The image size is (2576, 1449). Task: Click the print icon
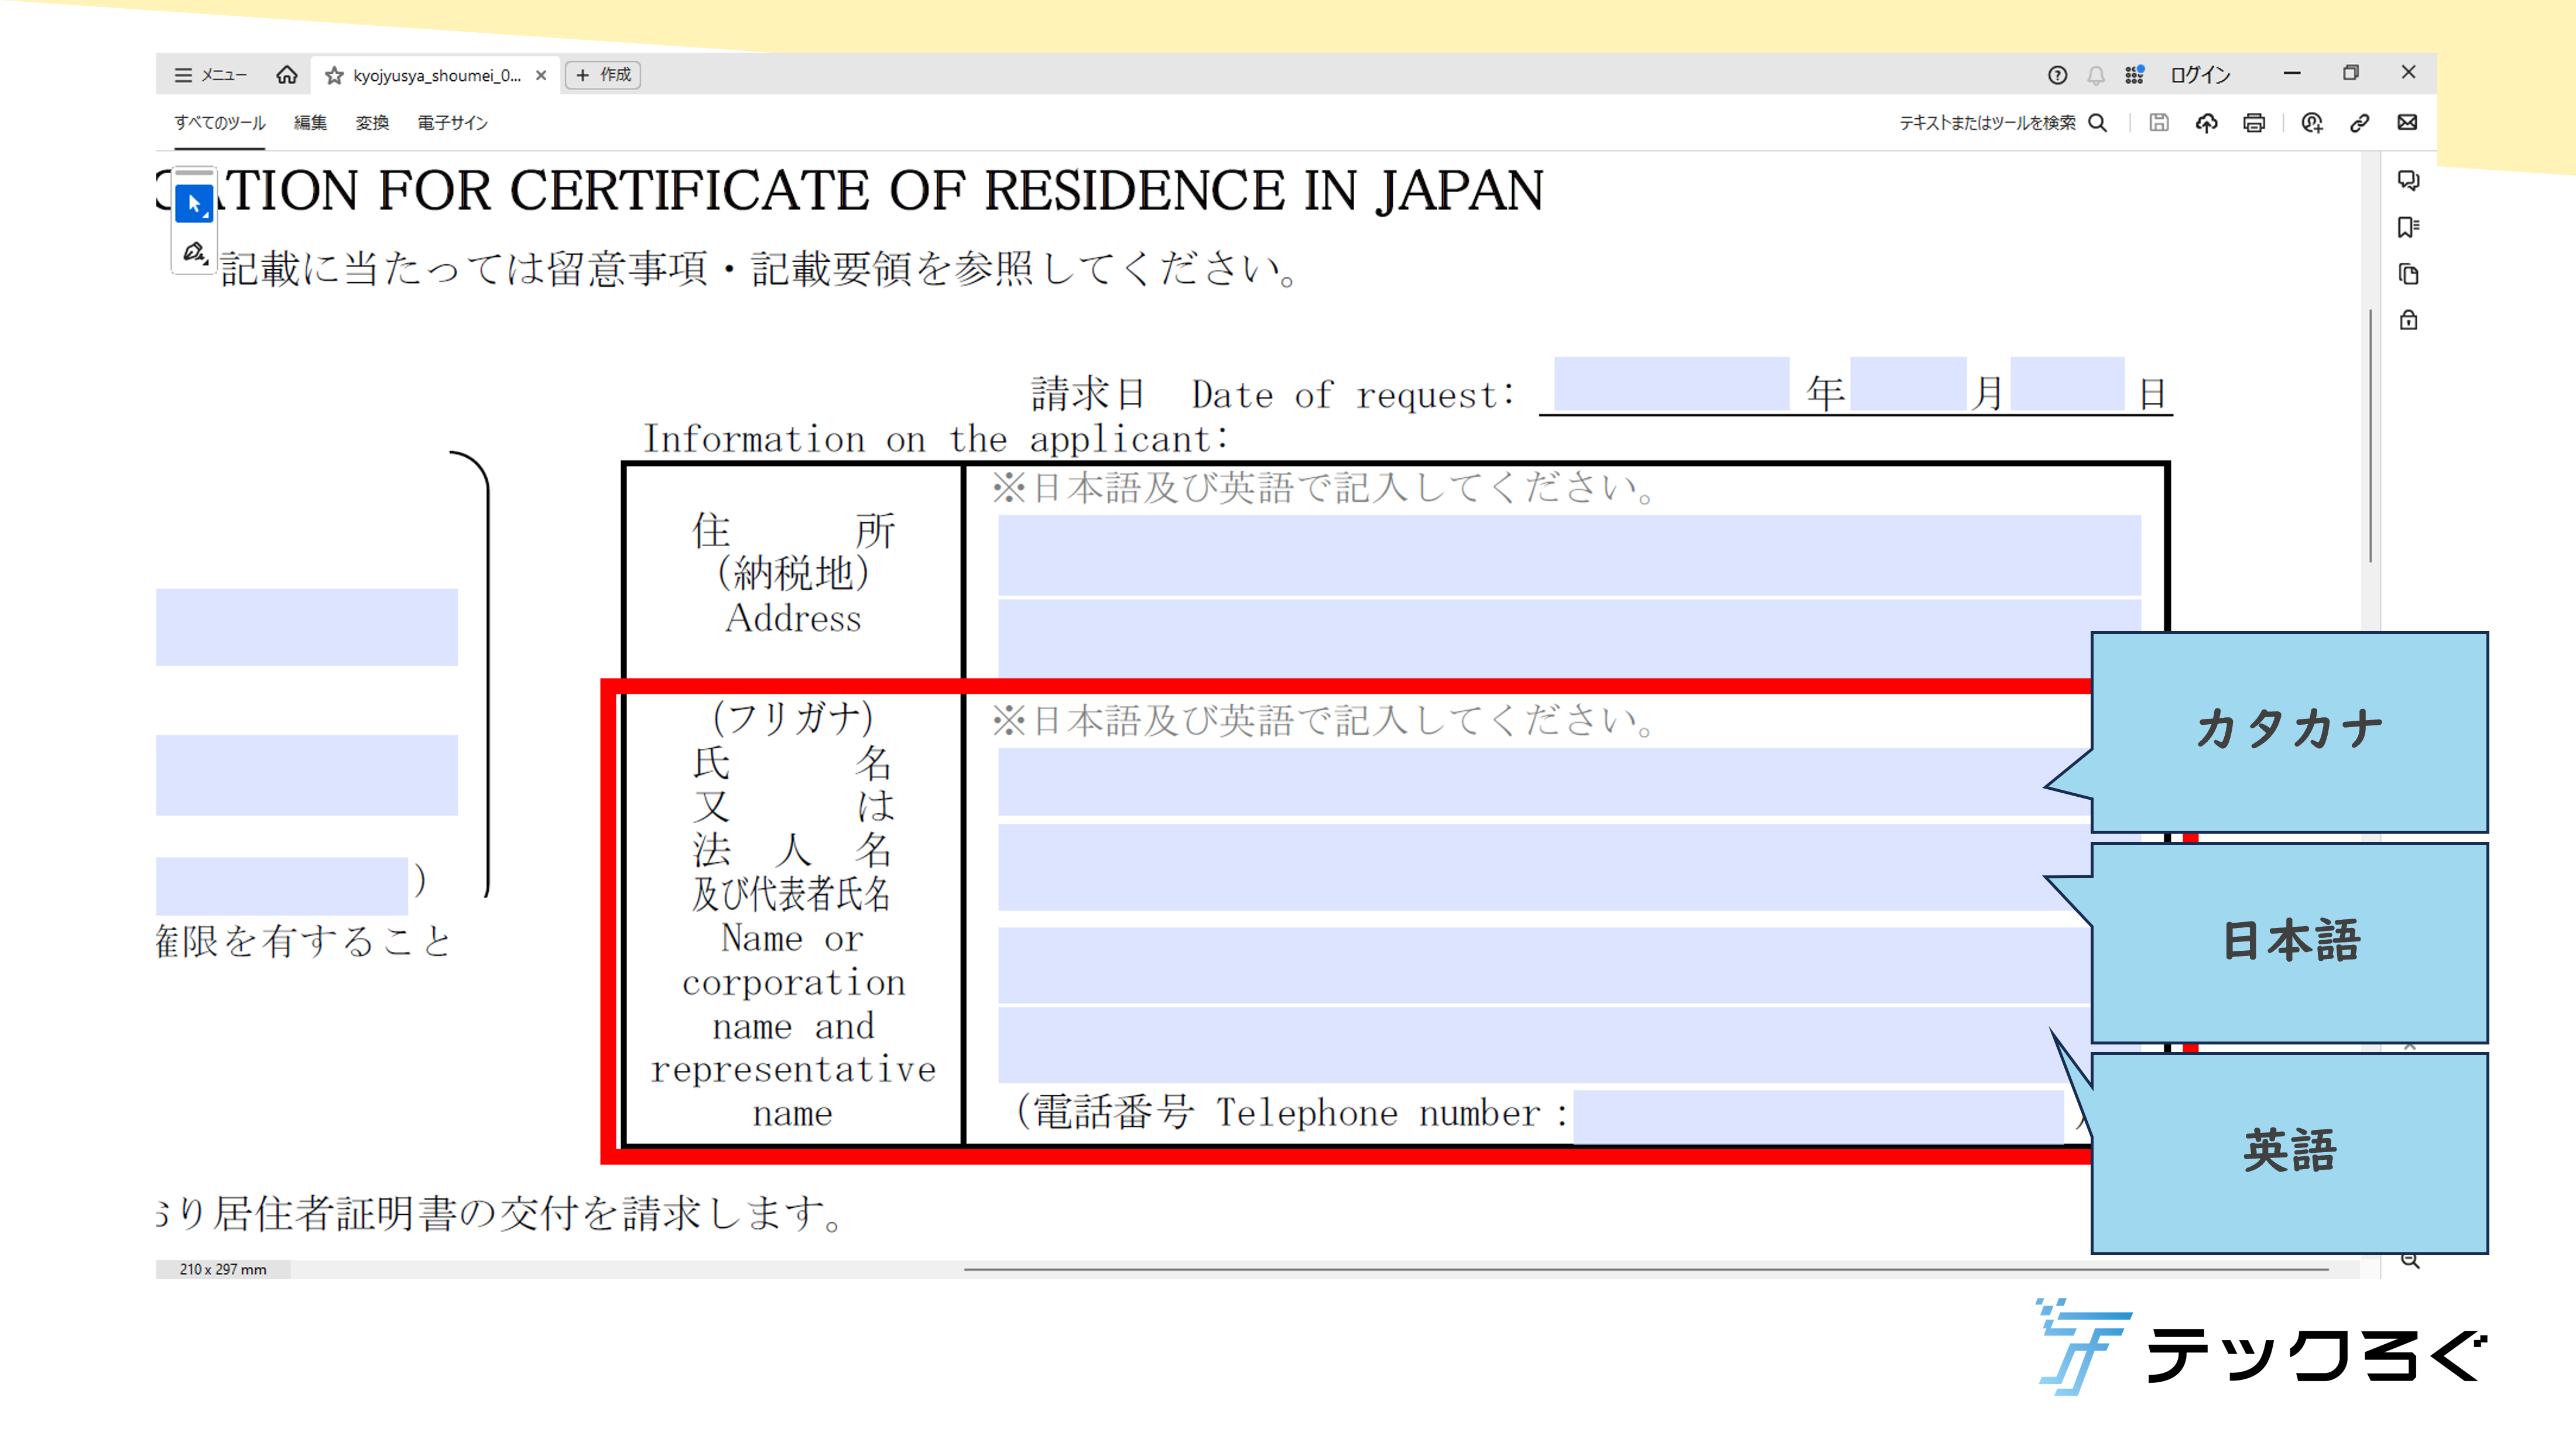2254,123
